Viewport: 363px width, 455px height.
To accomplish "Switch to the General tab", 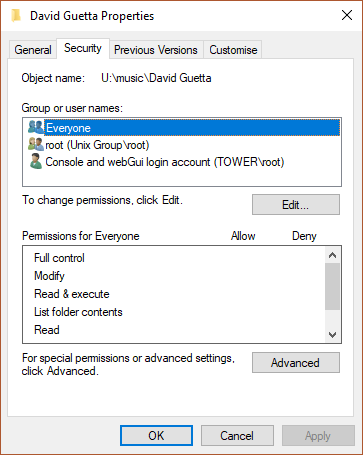I will click(x=33, y=50).
